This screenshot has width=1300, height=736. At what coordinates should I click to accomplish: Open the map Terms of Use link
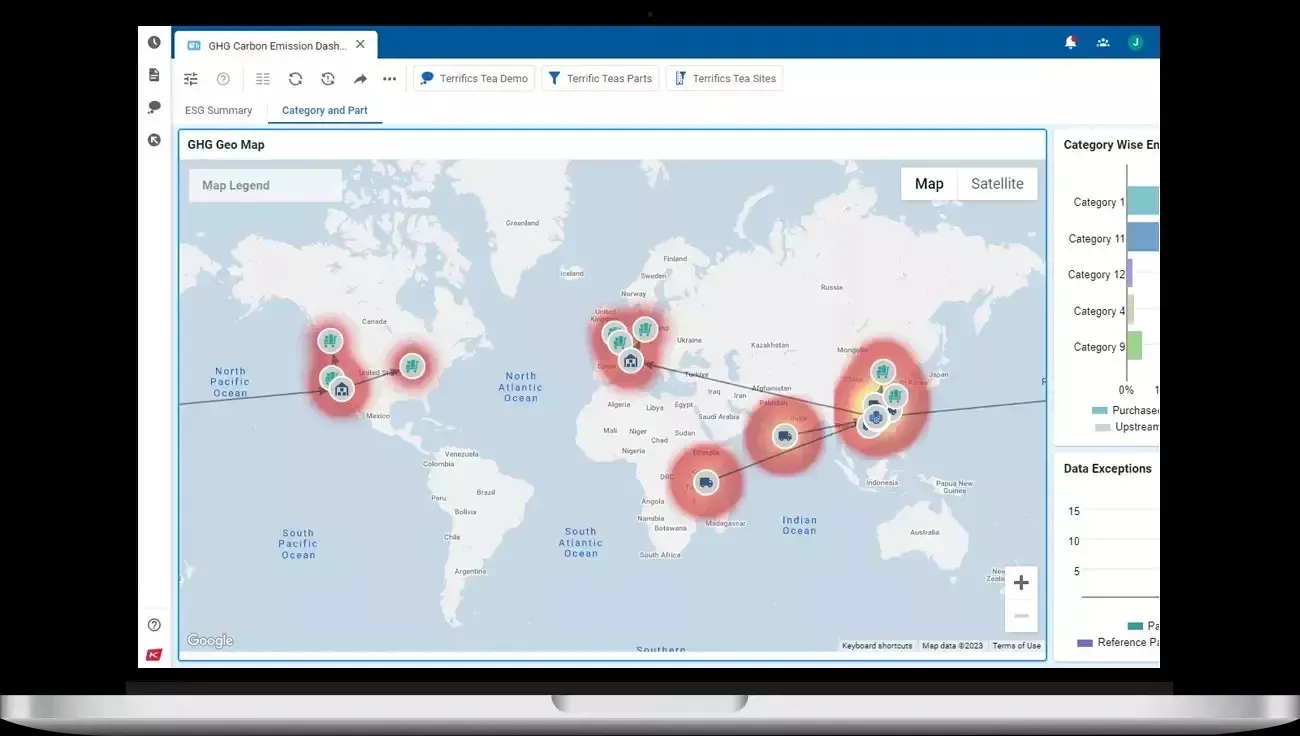tap(1016, 646)
